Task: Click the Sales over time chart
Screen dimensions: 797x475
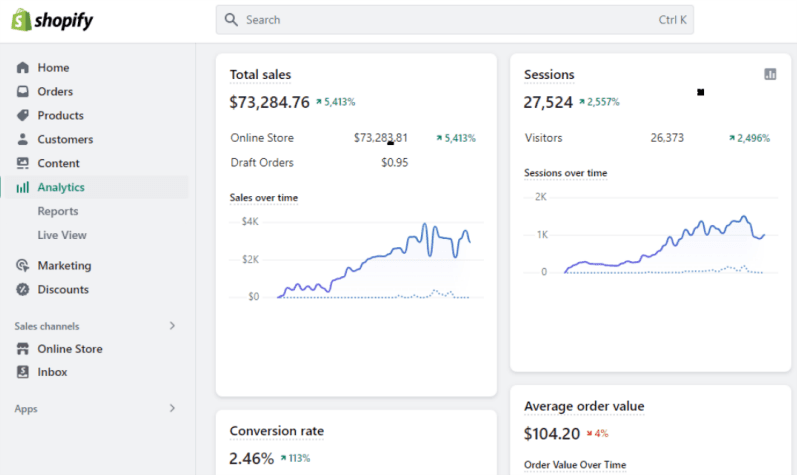Action: coord(370,260)
